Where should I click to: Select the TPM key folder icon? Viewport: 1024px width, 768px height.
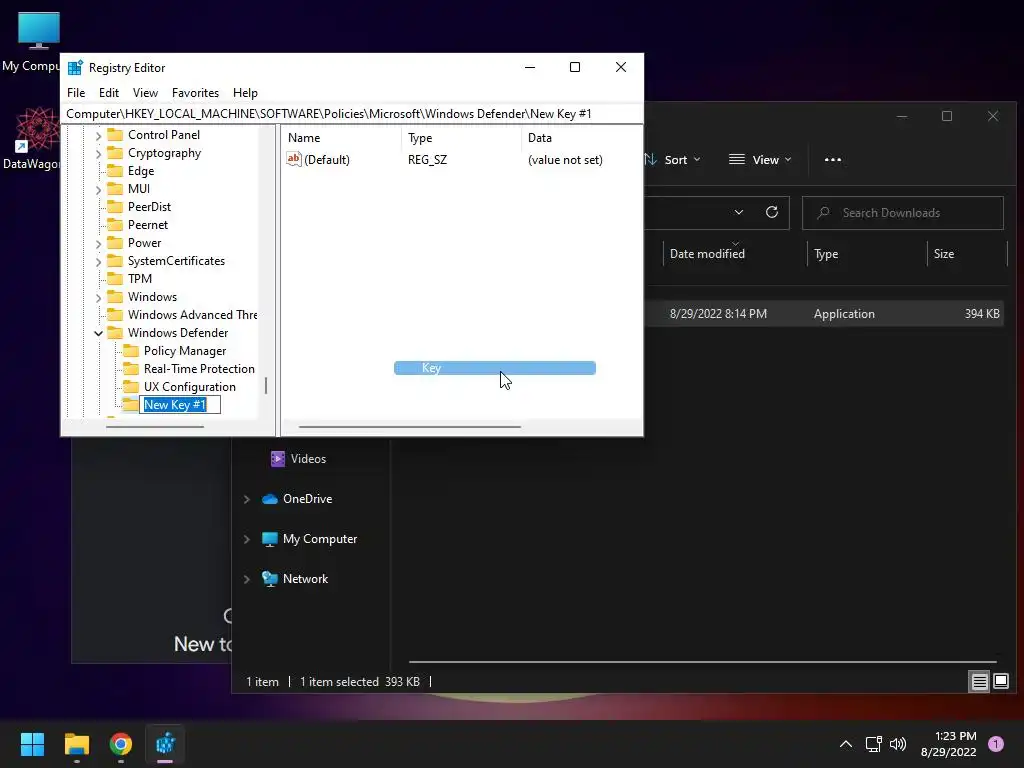115,278
